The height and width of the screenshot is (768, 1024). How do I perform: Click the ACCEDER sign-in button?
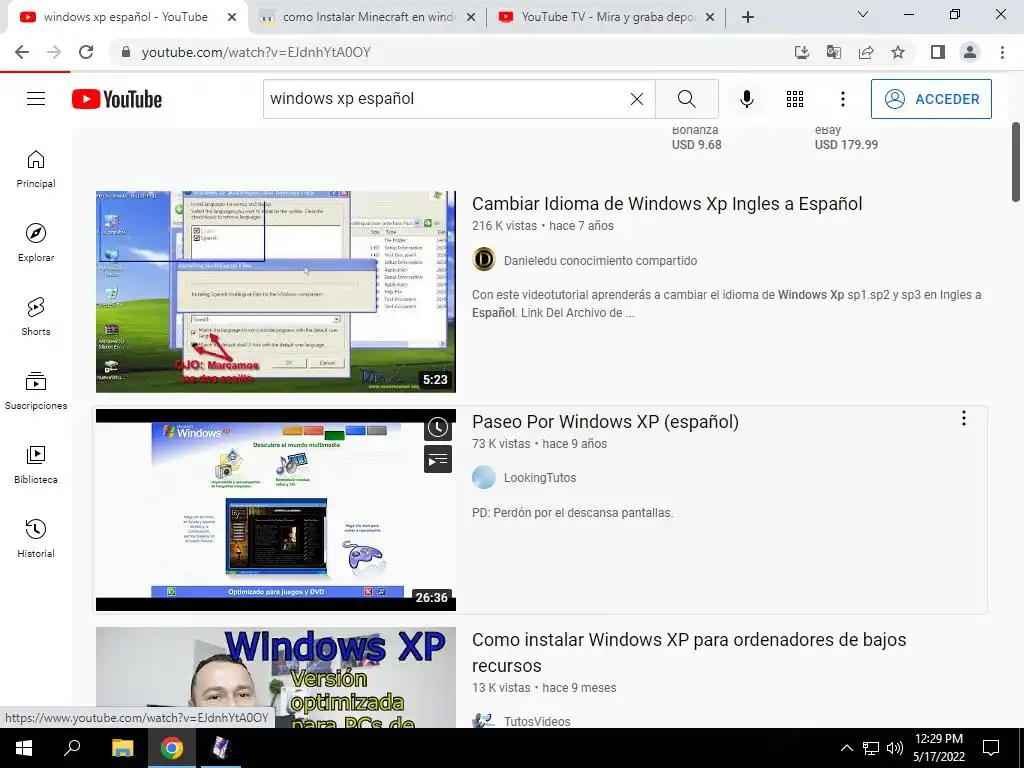[931, 99]
